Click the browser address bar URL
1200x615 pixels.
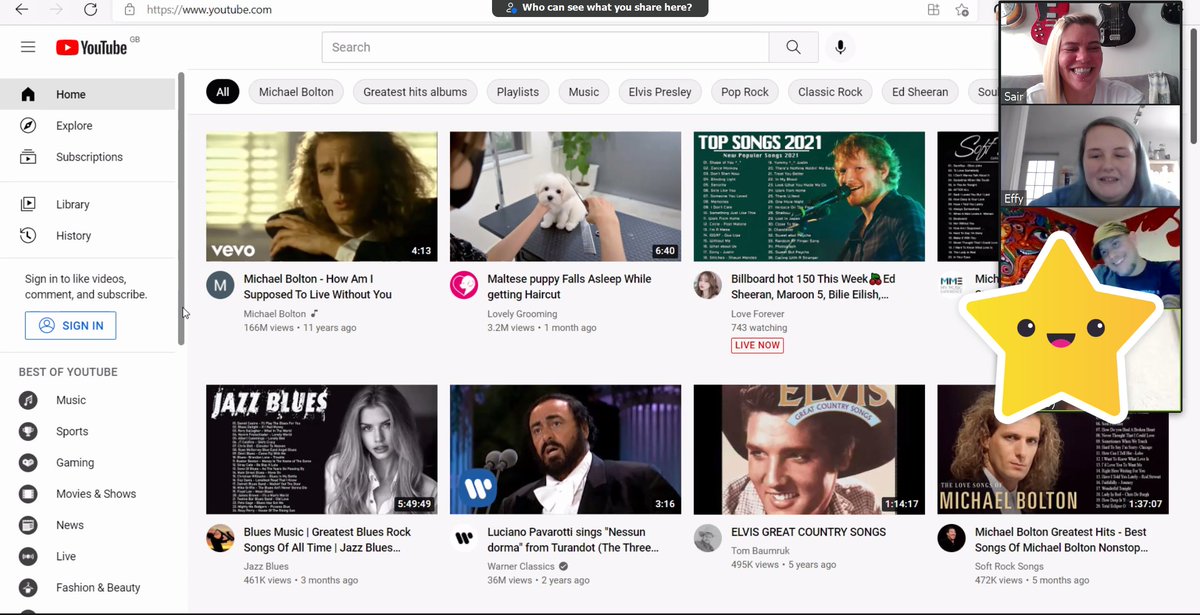pyautogui.click(x=209, y=10)
